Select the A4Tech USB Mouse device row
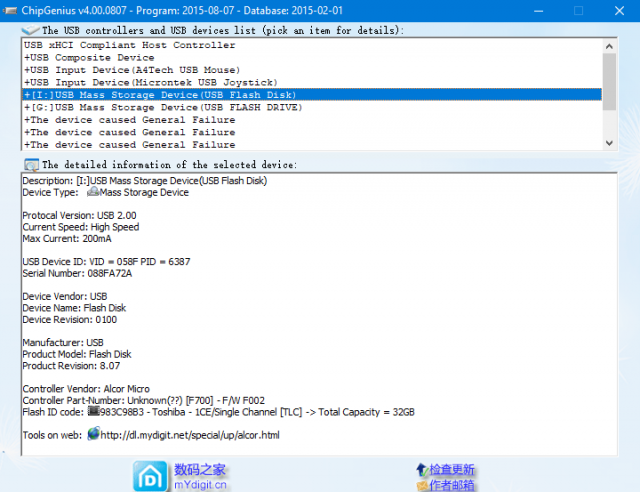Image resolution: width=640 pixels, height=492 pixels. [312, 70]
